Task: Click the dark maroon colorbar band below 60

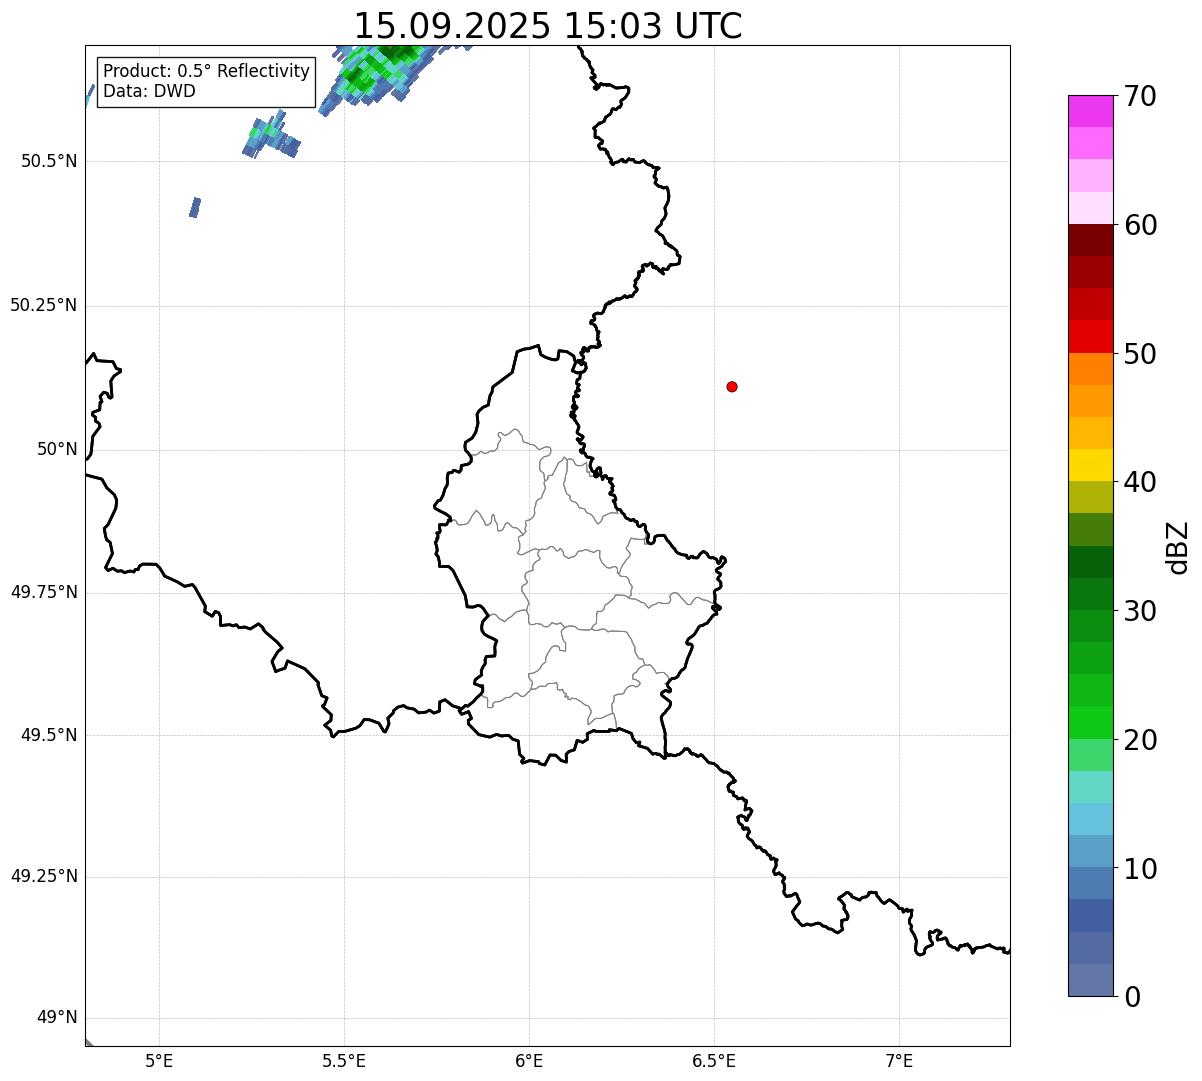Action: click(x=1091, y=240)
